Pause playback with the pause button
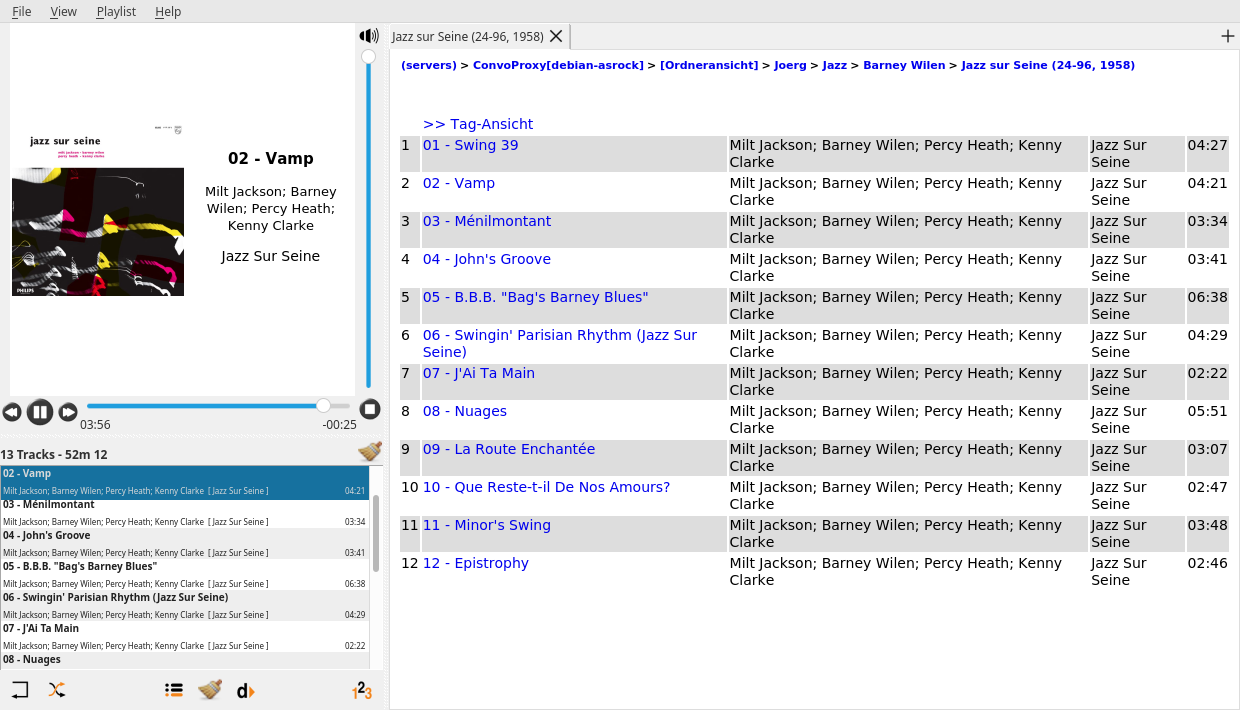Image resolution: width=1240 pixels, height=710 pixels. [x=40, y=411]
